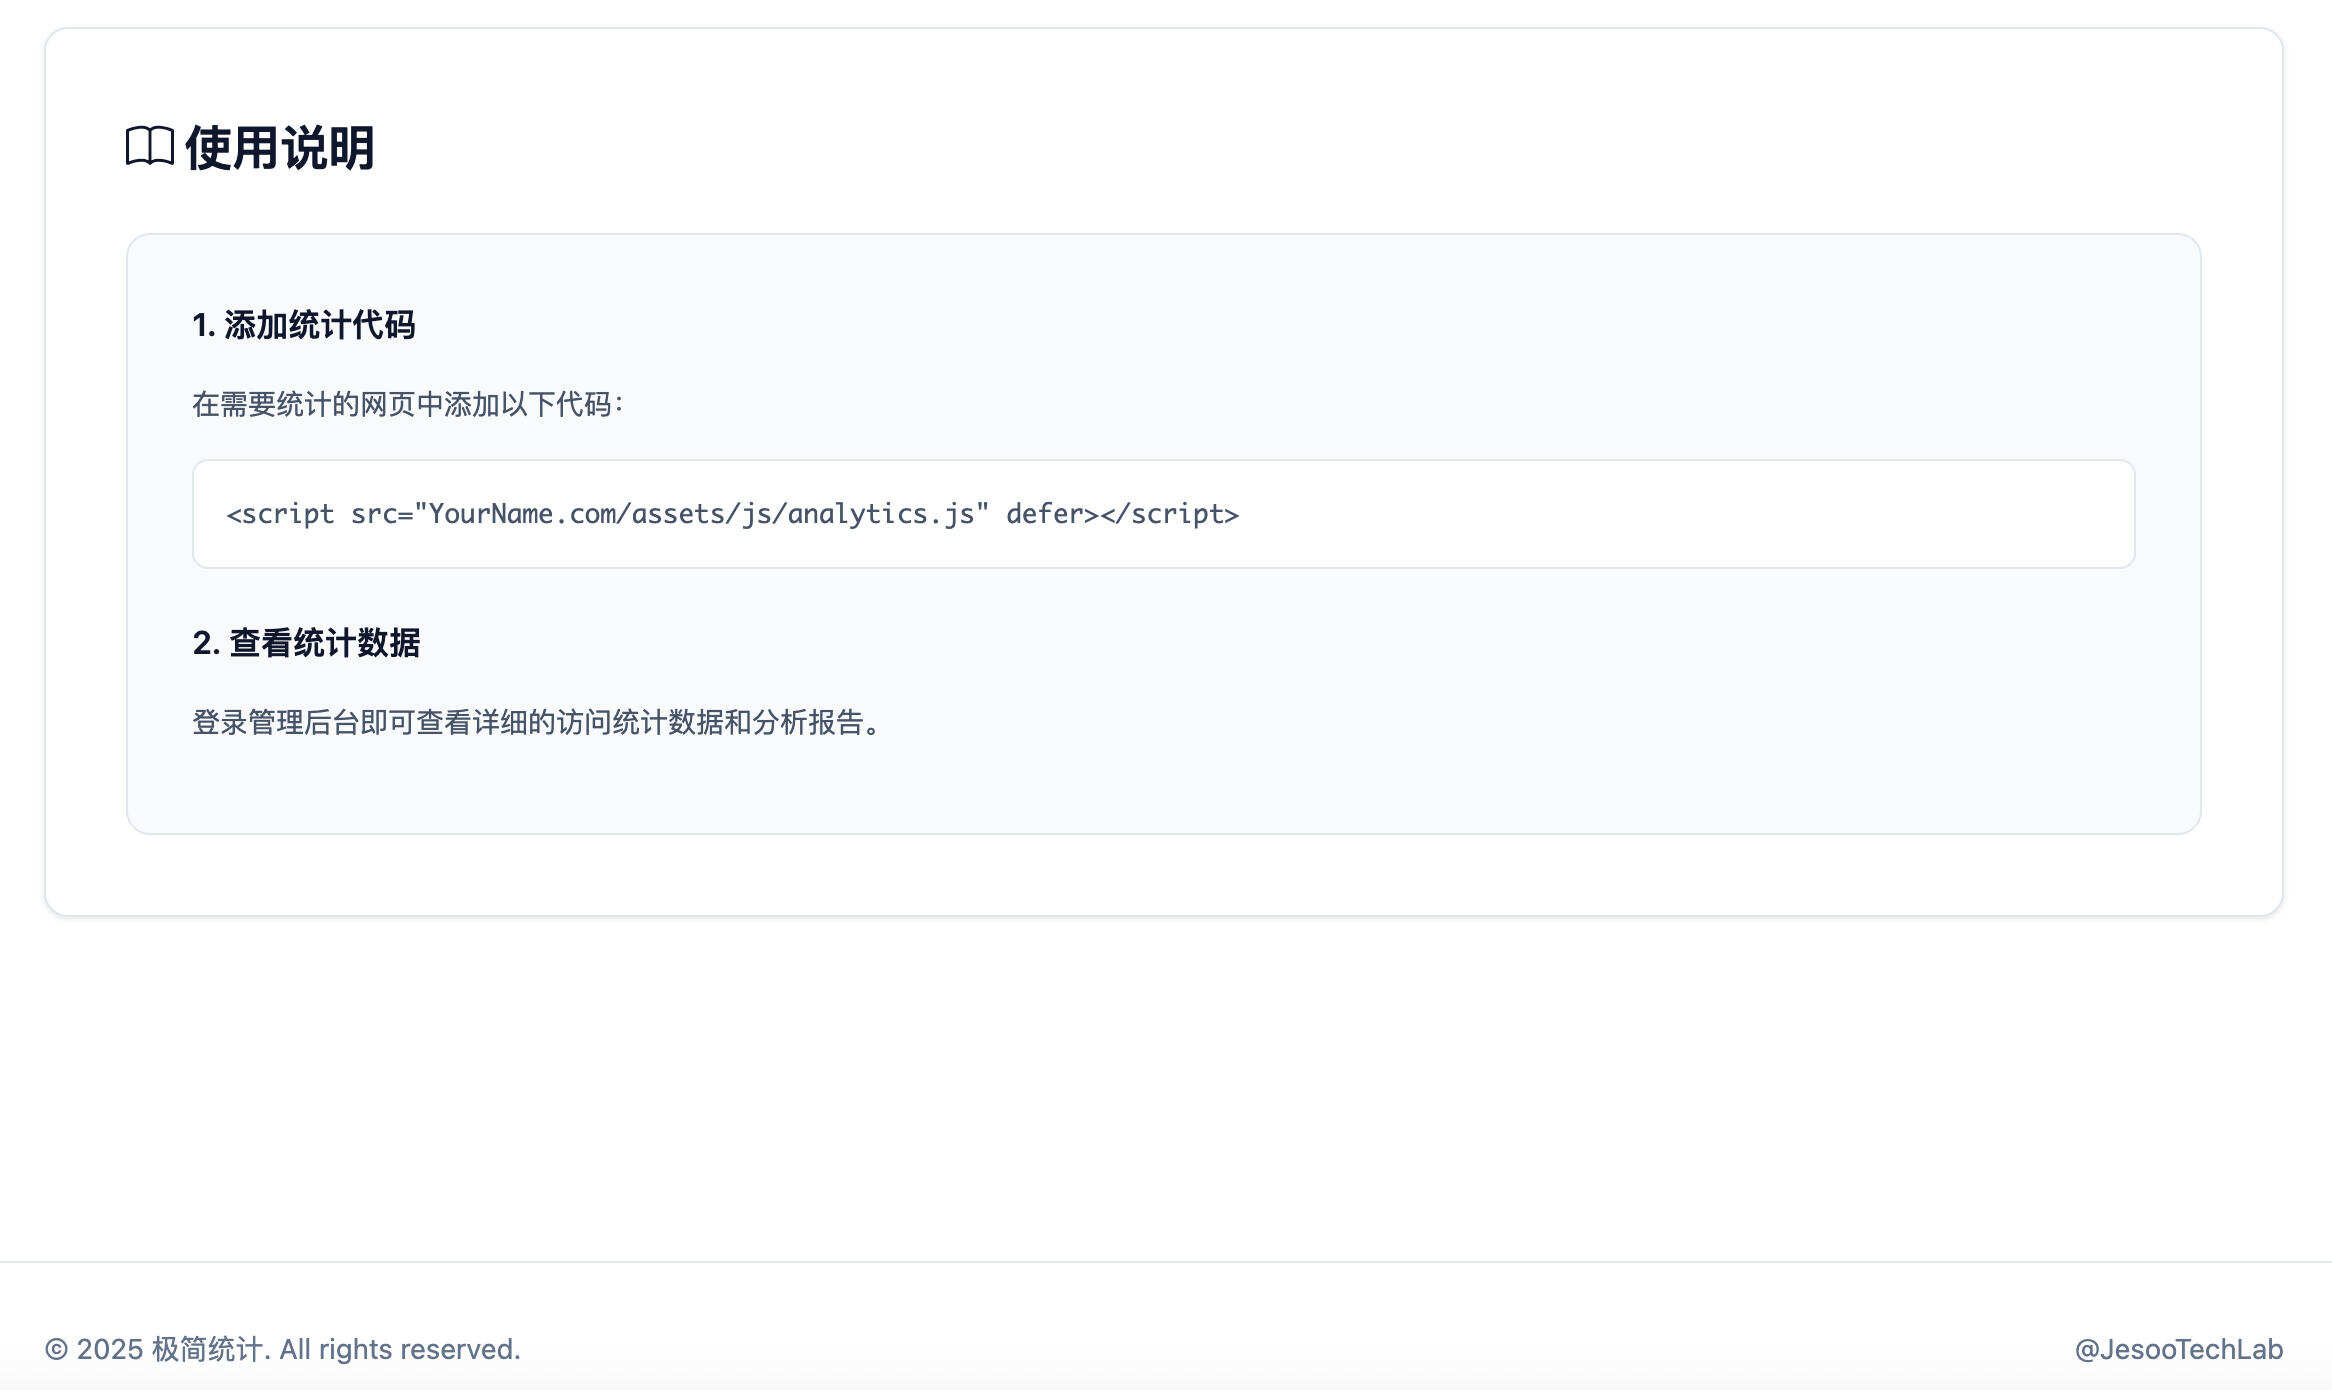Viewport: 2332px width, 1390px height.
Task: Click the @JesooTechLab link in the footer
Action: pos(2178,1349)
